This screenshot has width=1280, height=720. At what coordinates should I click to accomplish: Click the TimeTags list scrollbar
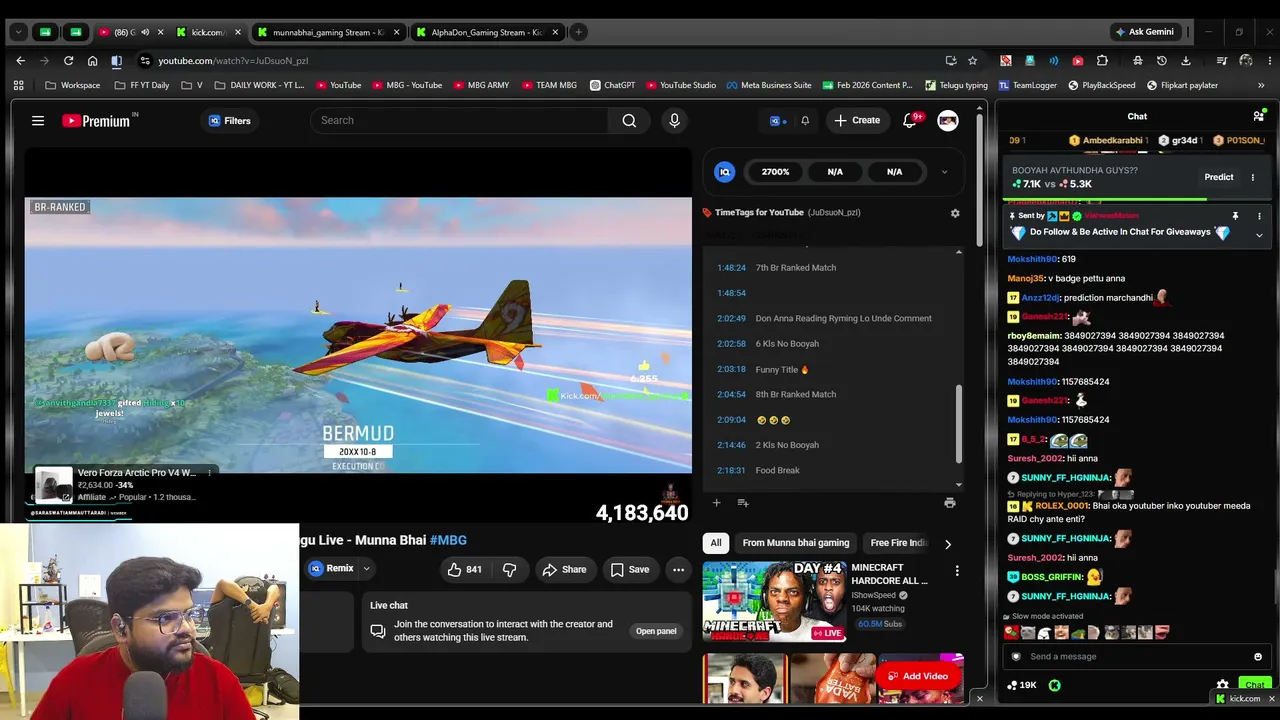958,425
